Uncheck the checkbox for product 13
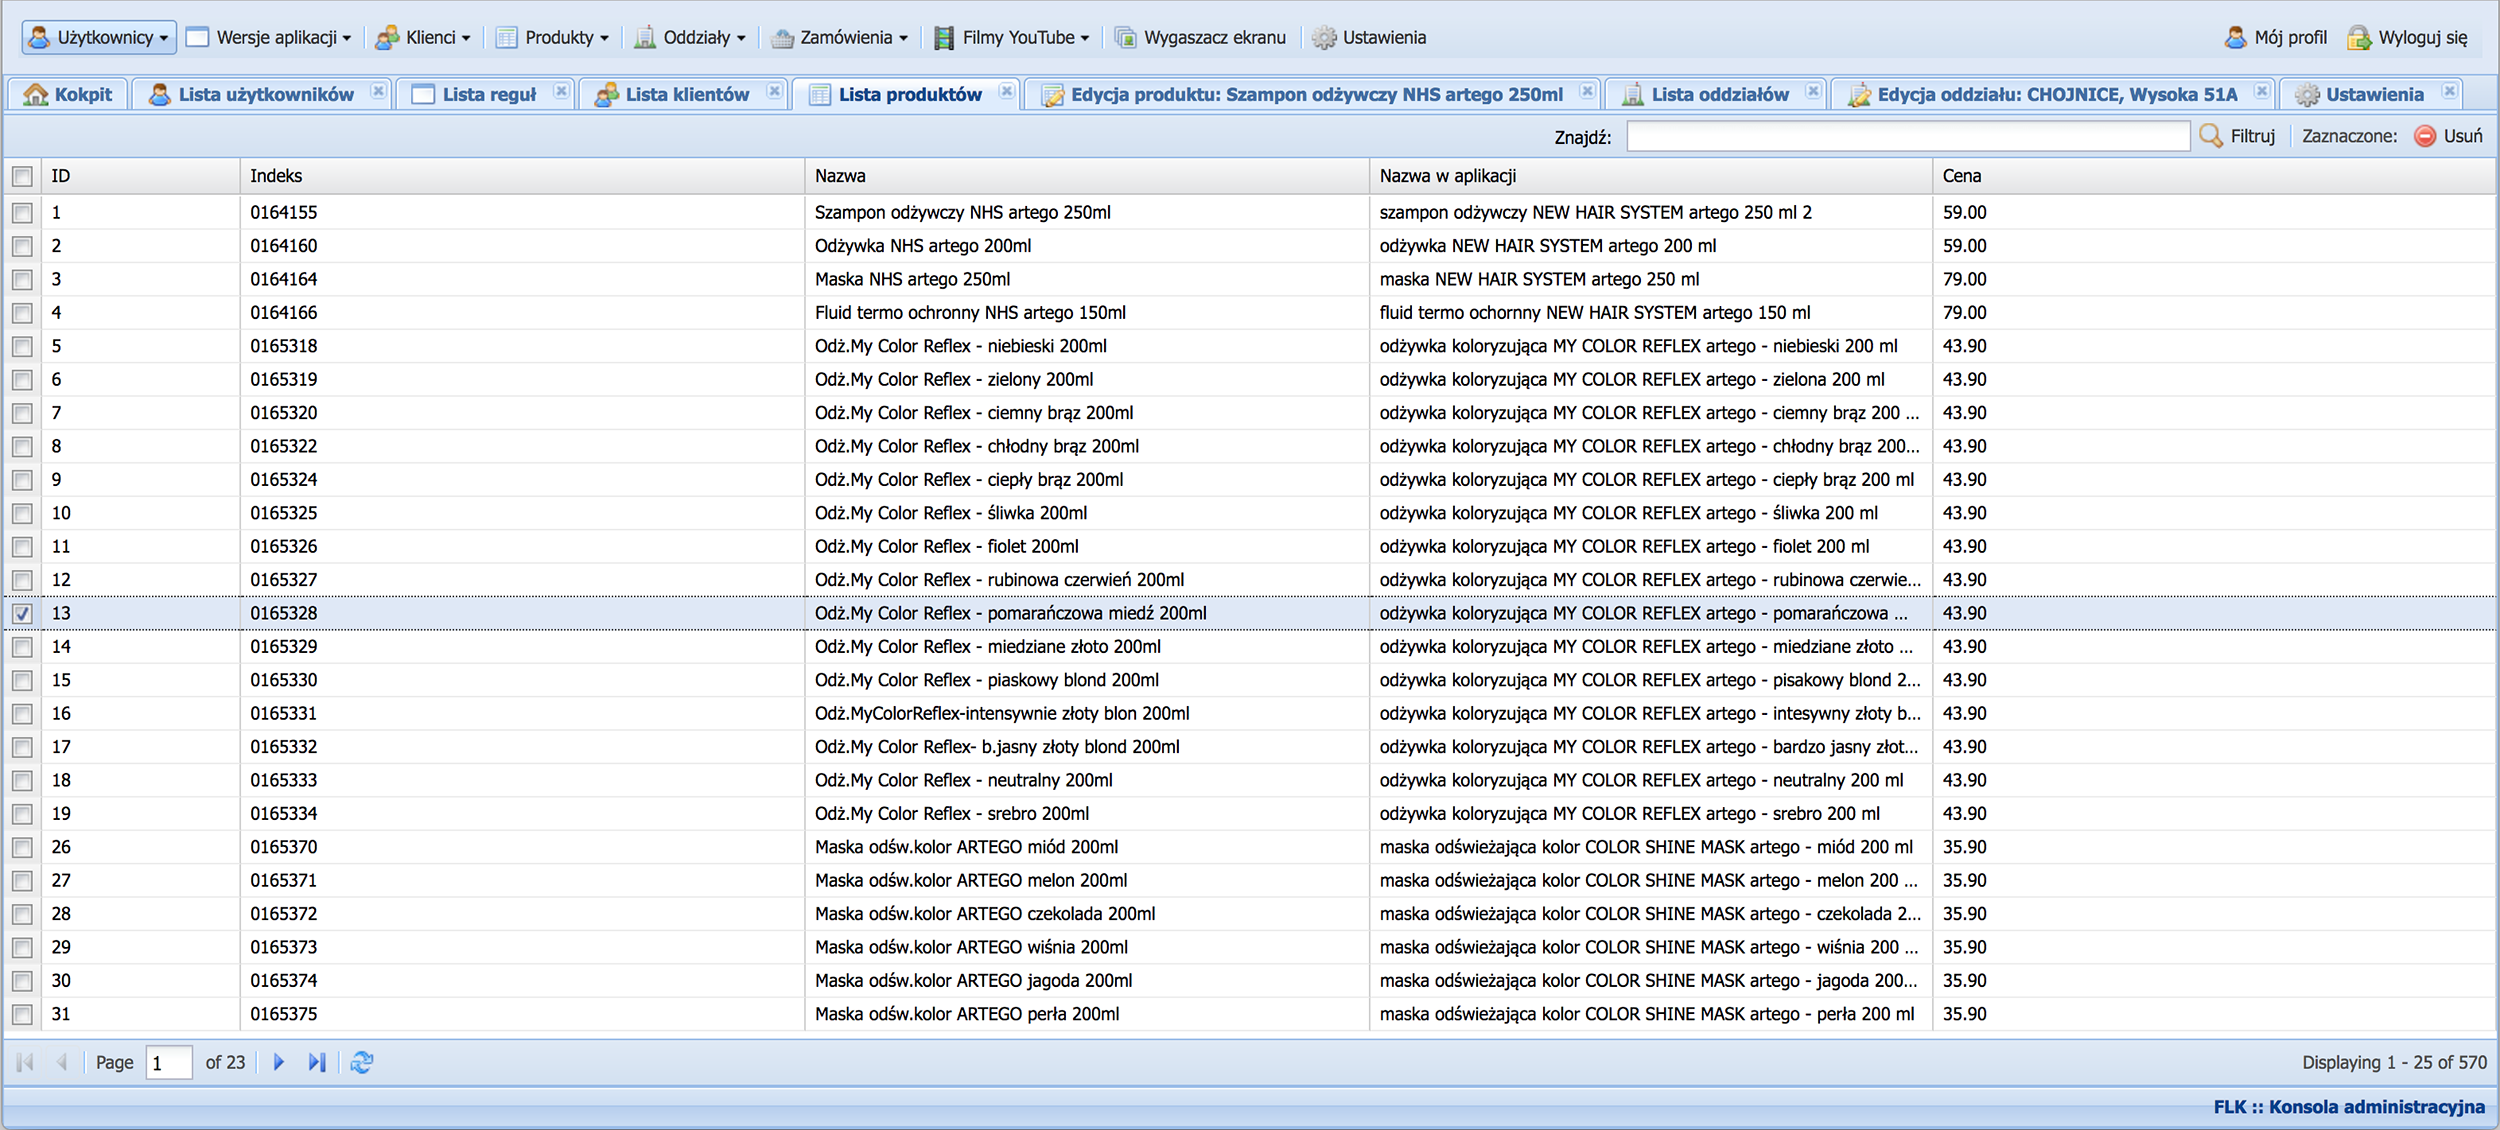 (22, 613)
